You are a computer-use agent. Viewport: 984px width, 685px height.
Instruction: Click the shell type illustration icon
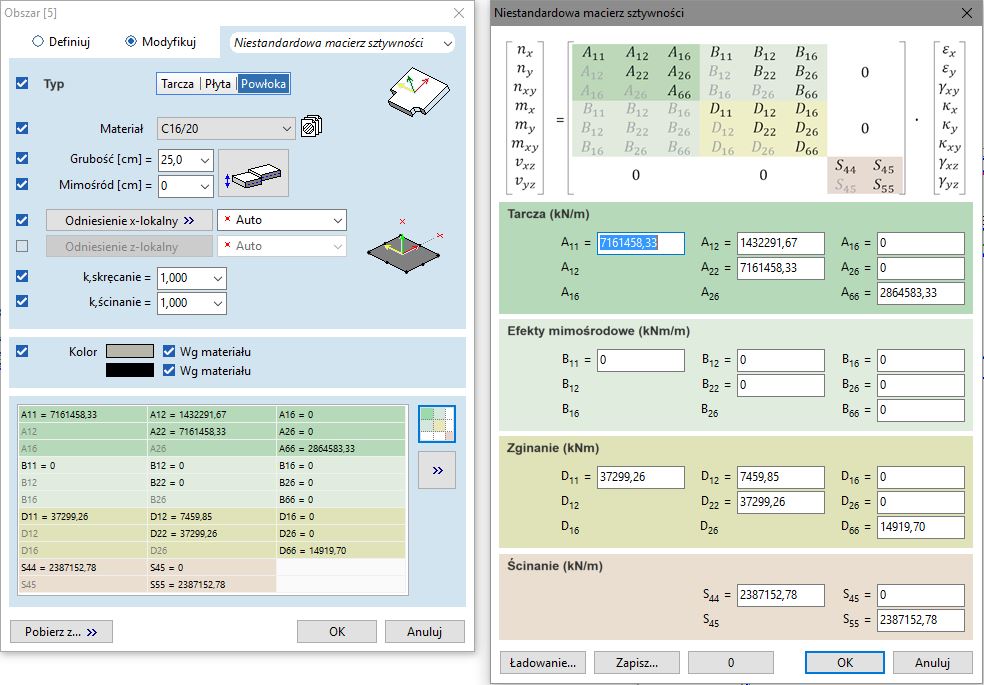click(415, 89)
